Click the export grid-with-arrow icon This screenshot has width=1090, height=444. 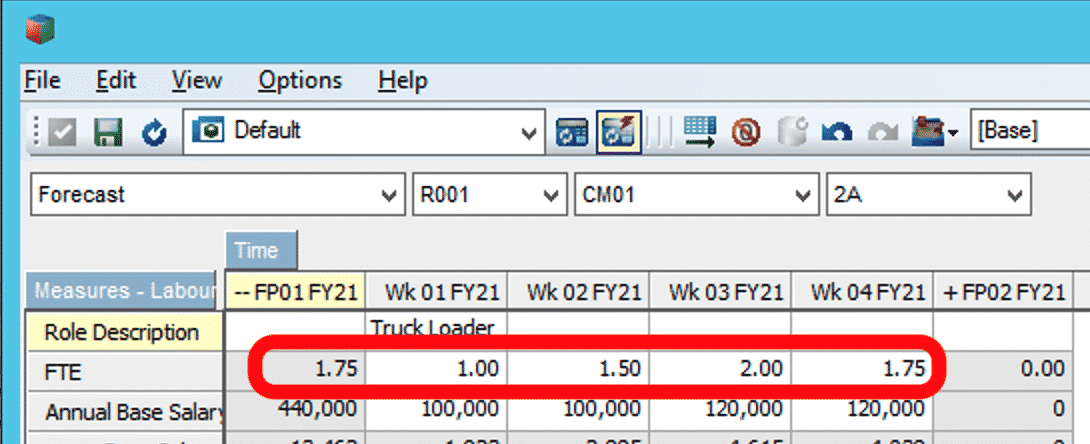pos(700,131)
